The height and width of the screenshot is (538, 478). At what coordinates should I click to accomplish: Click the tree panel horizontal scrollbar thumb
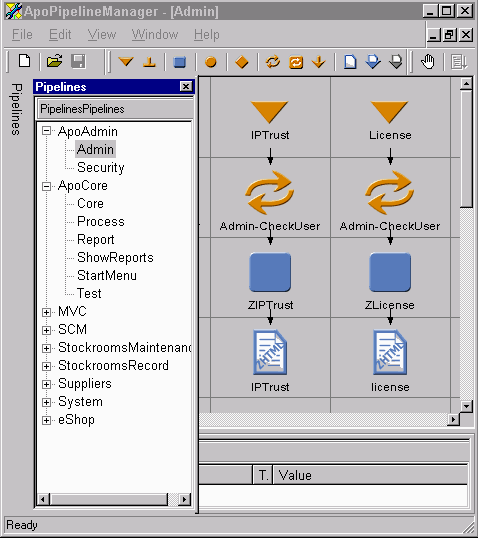tap(109, 499)
